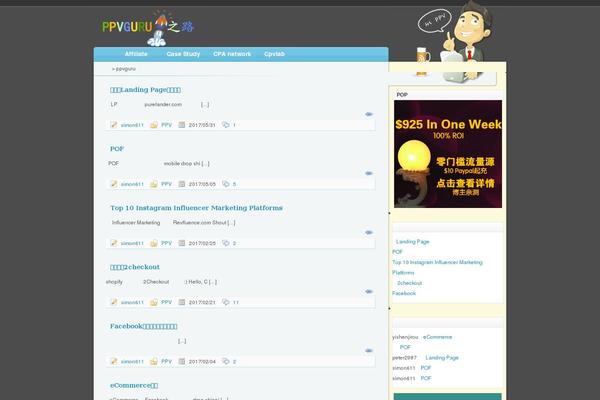Click comments icon in 2017/02/25 post row
The height and width of the screenshot is (400, 600).
click(x=226, y=243)
